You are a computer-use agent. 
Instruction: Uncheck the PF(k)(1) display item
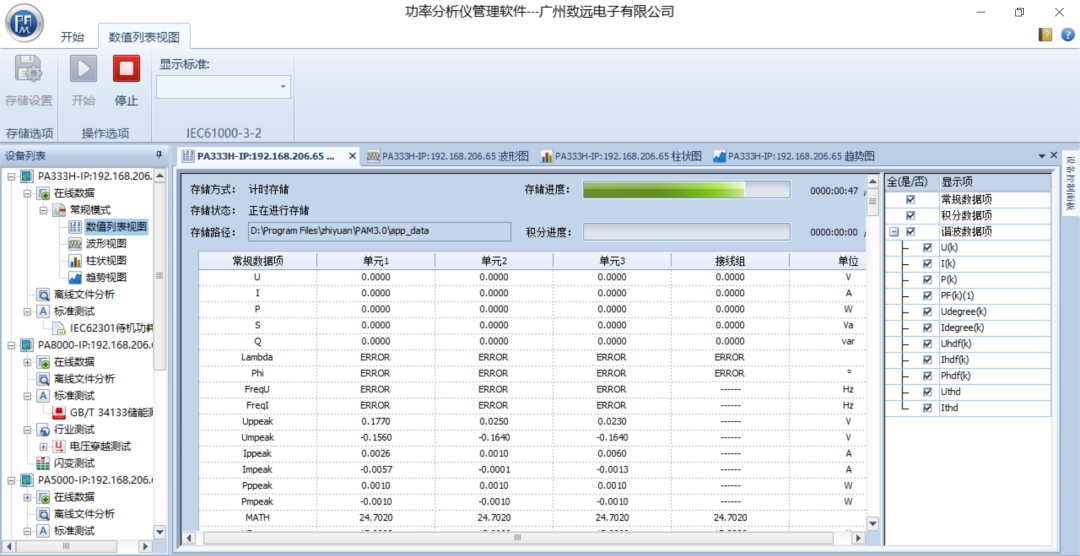(x=928, y=296)
